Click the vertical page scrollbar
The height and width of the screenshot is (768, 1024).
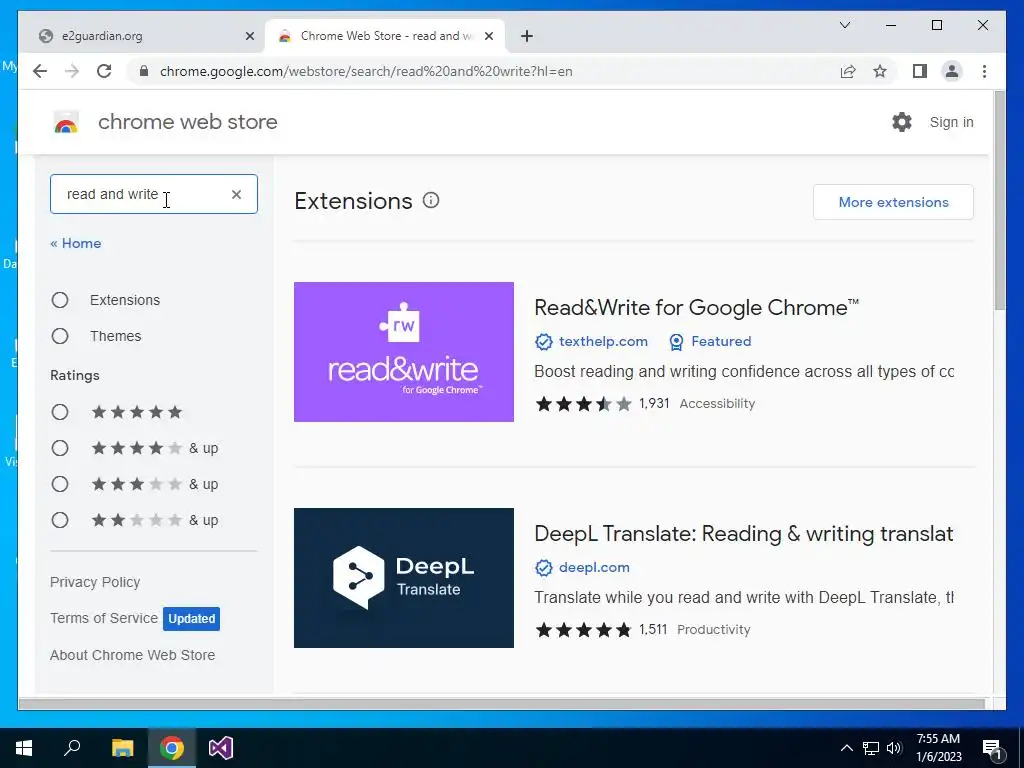point(999,201)
